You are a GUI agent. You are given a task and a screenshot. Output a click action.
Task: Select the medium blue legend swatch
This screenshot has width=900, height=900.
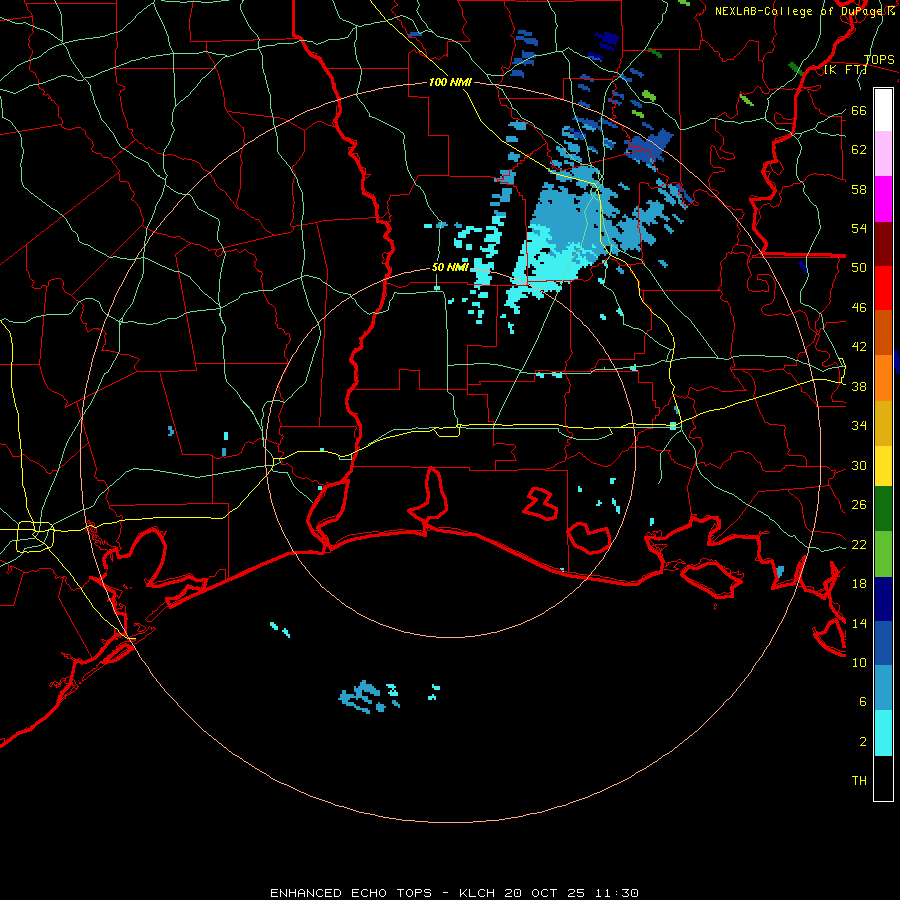pos(883,643)
